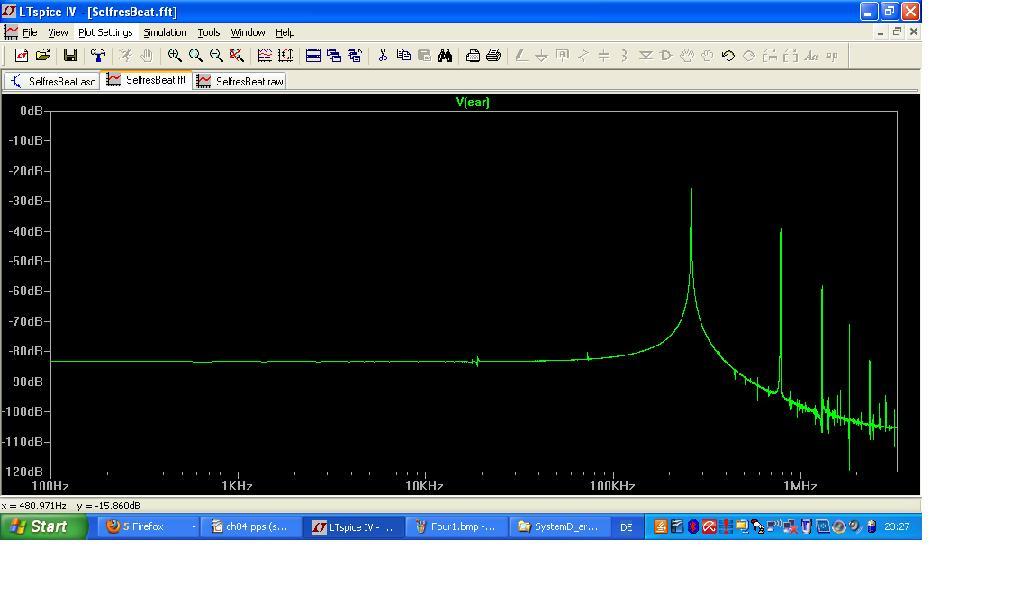The height and width of the screenshot is (600, 1024).
Task: Click the Place Component gate icon
Action: 666,56
